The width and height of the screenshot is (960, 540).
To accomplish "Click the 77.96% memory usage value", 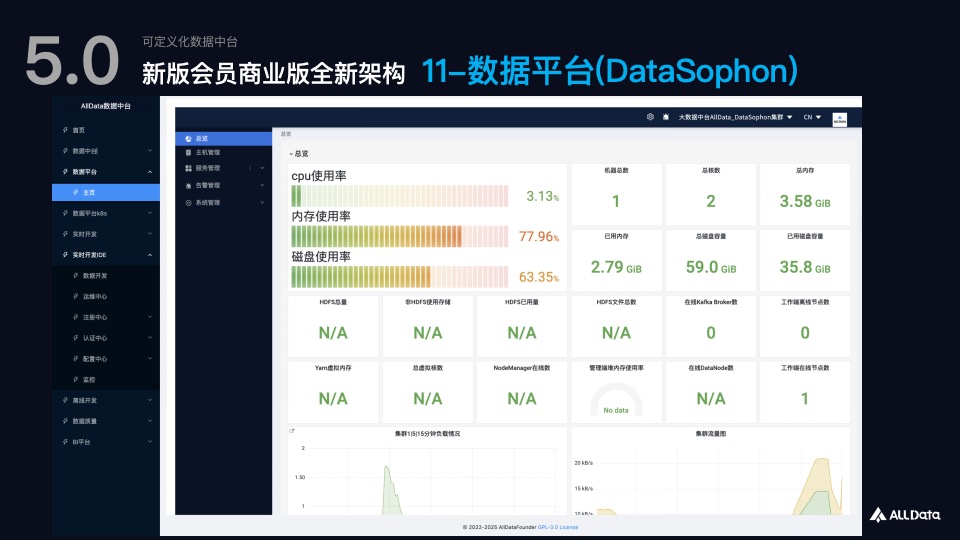I will click(x=539, y=236).
